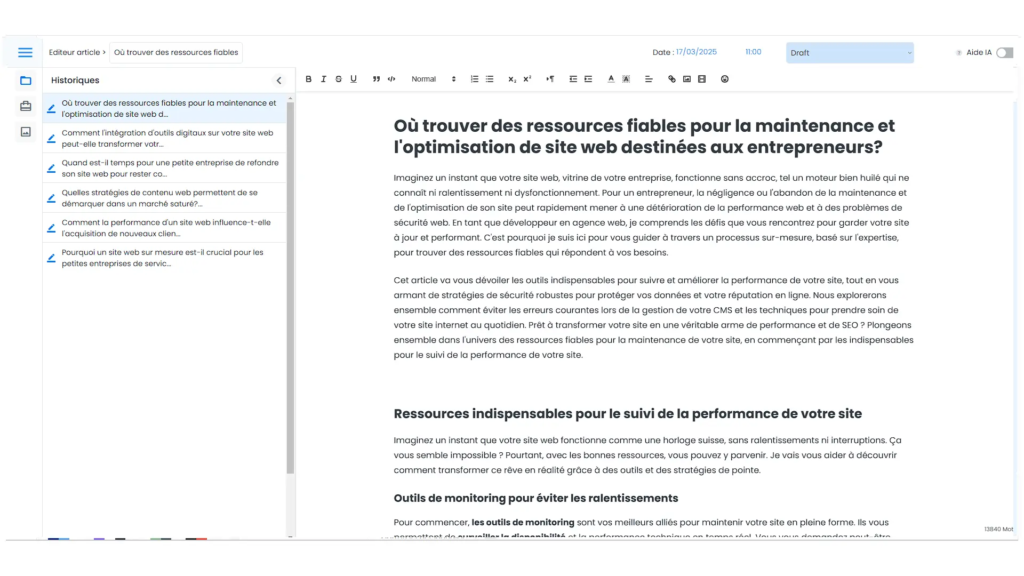Insert a code block
The width and height of the screenshot is (1024, 576).
pos(391,79)
